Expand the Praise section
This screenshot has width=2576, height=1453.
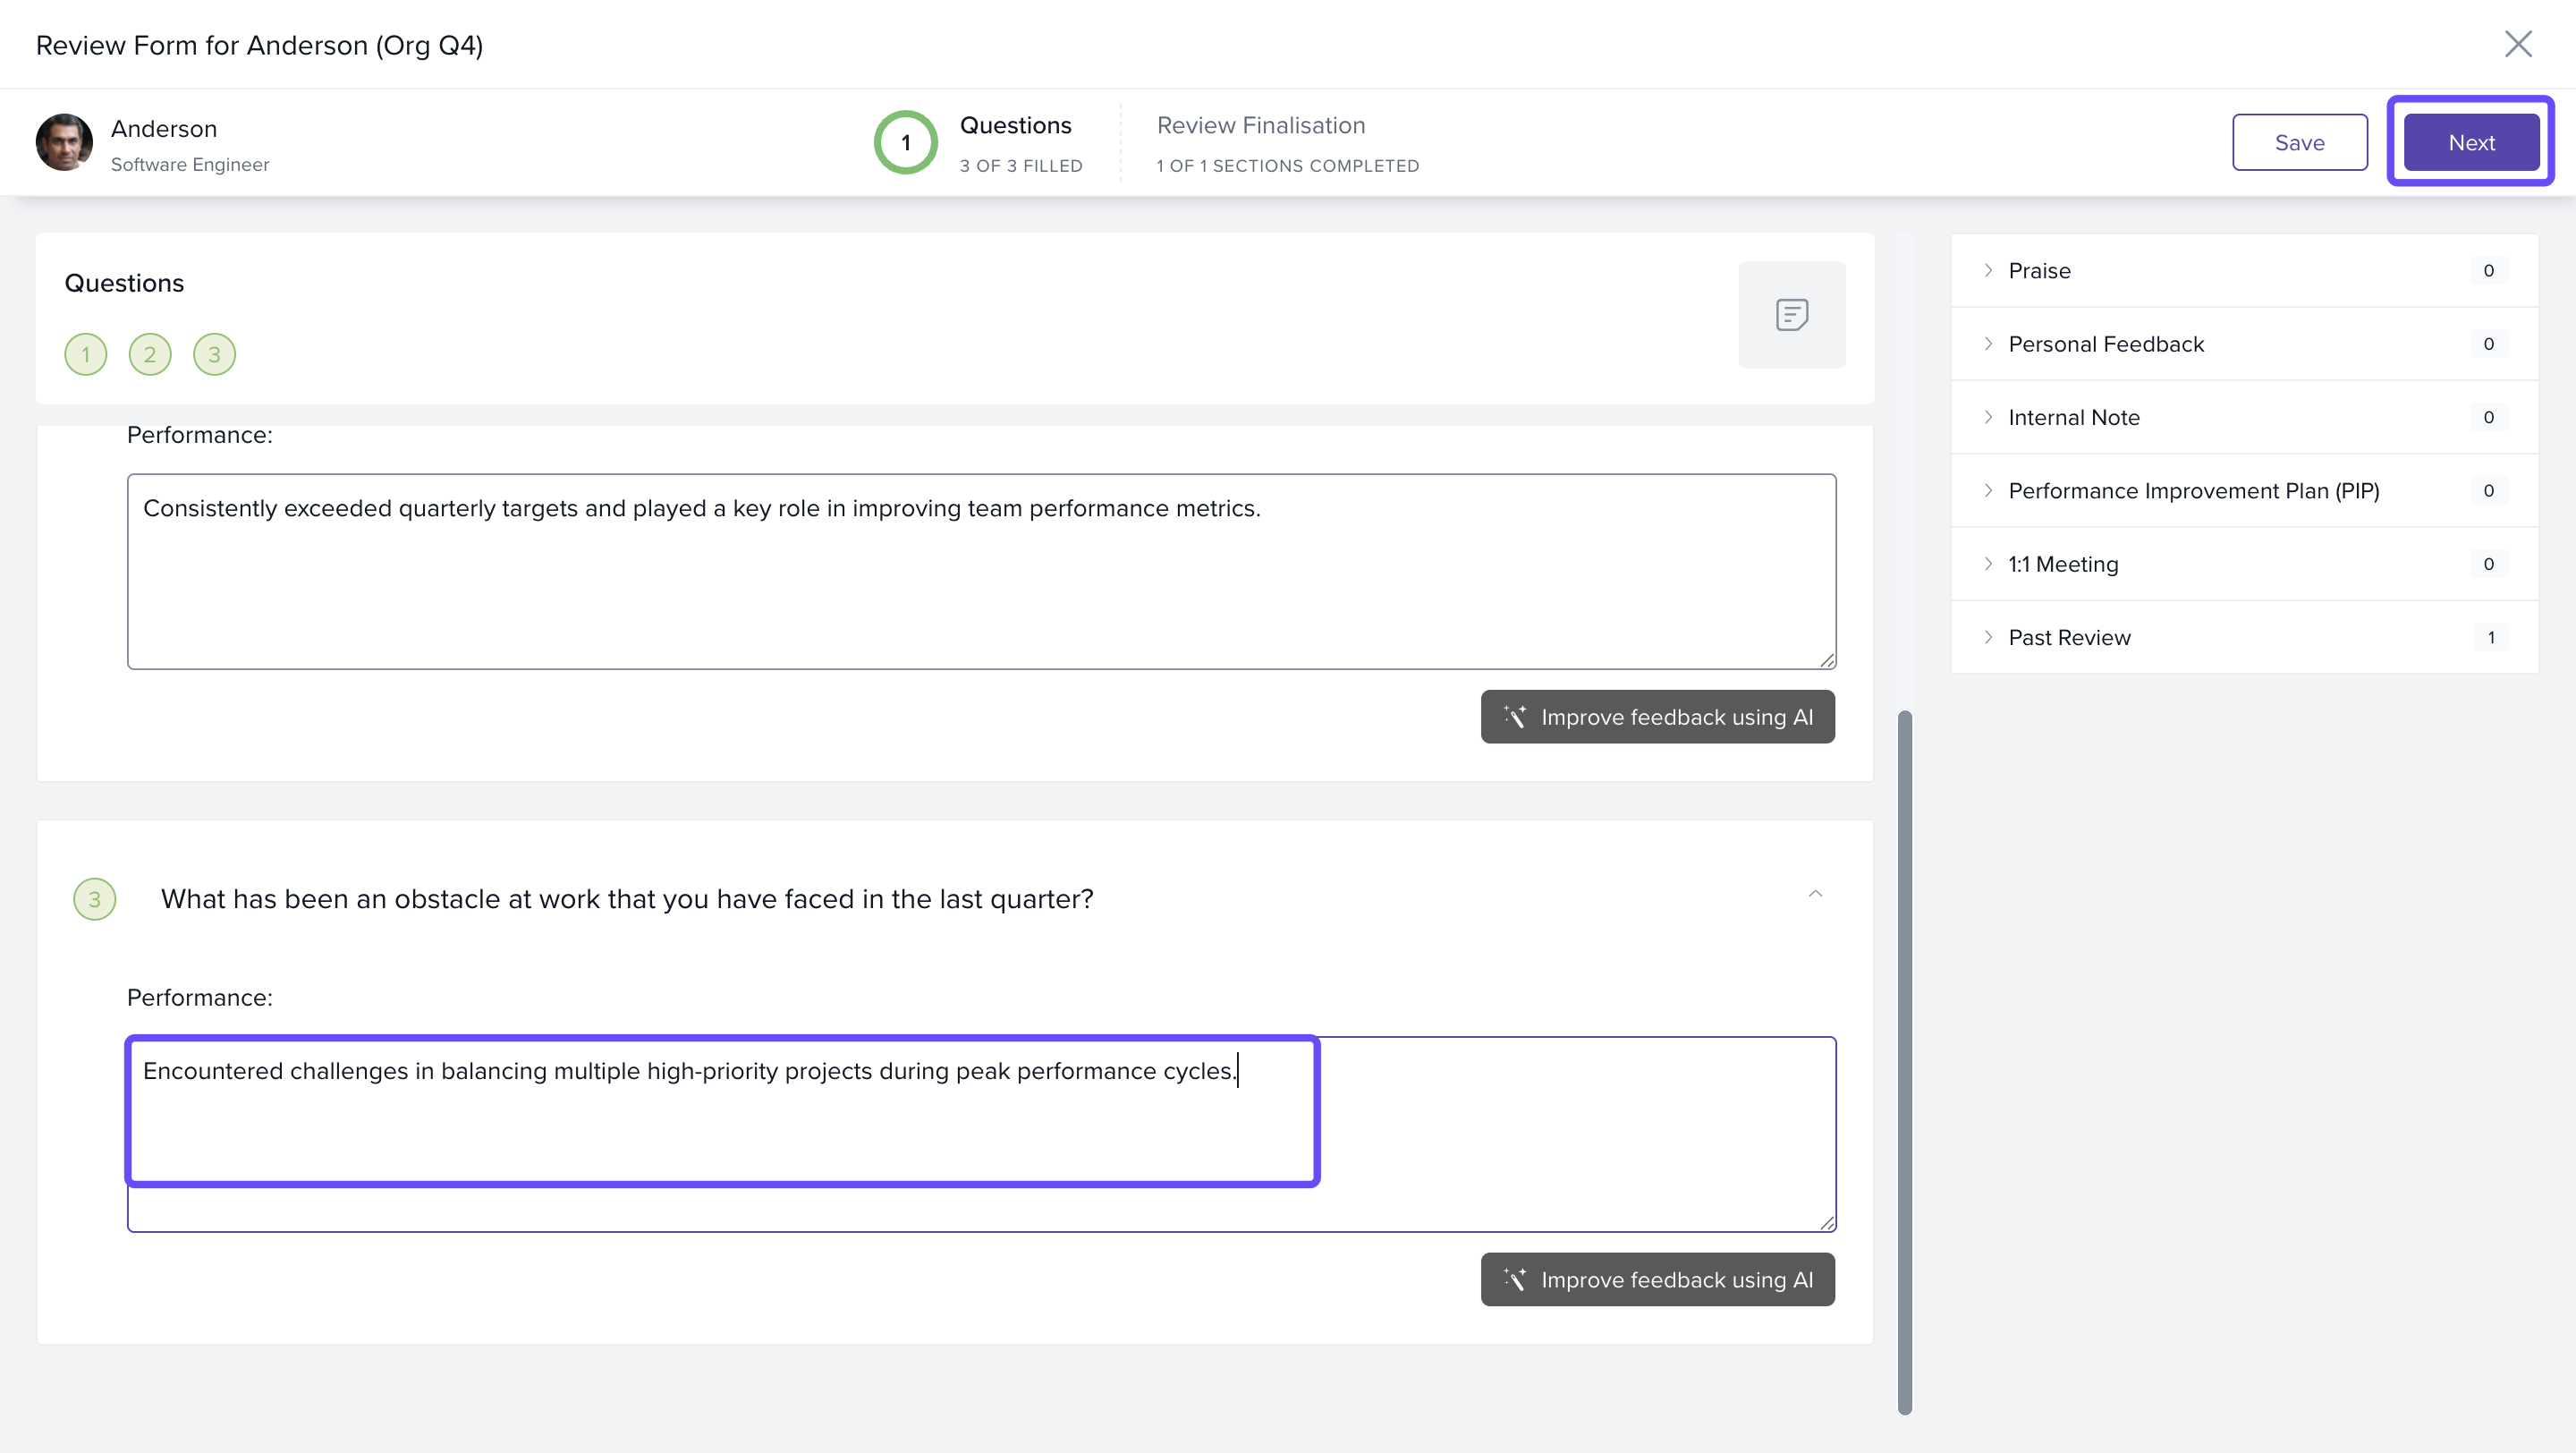pyautogui.click(x=2039, y=270)
